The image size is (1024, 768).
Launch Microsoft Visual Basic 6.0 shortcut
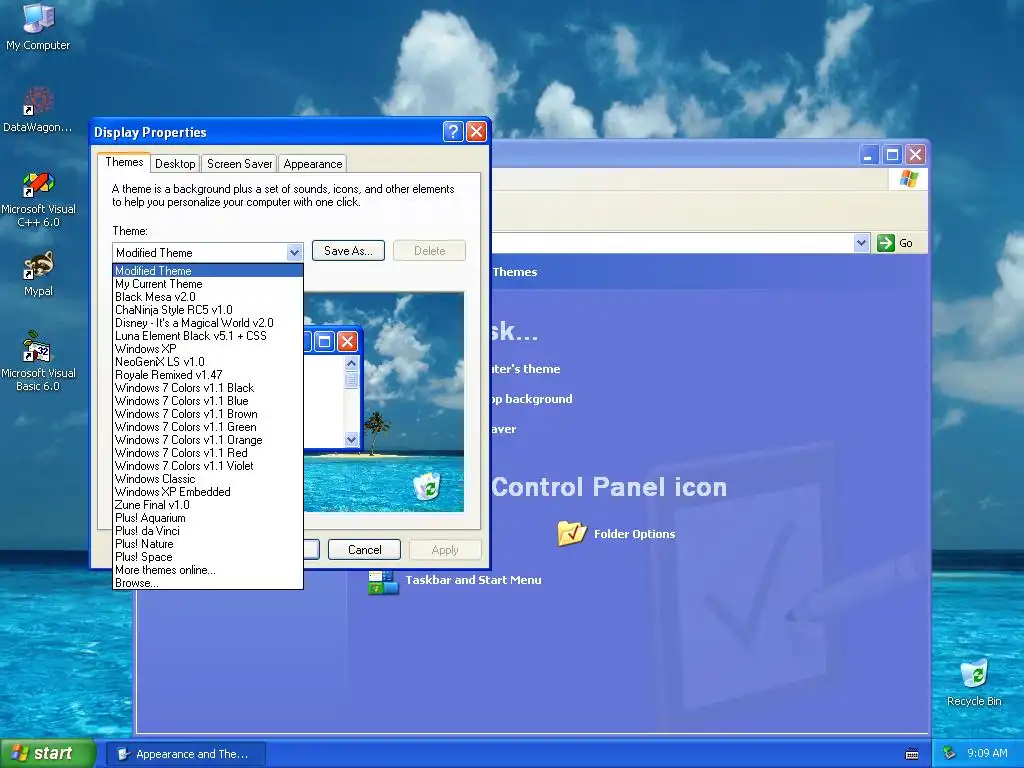(38, 361)
